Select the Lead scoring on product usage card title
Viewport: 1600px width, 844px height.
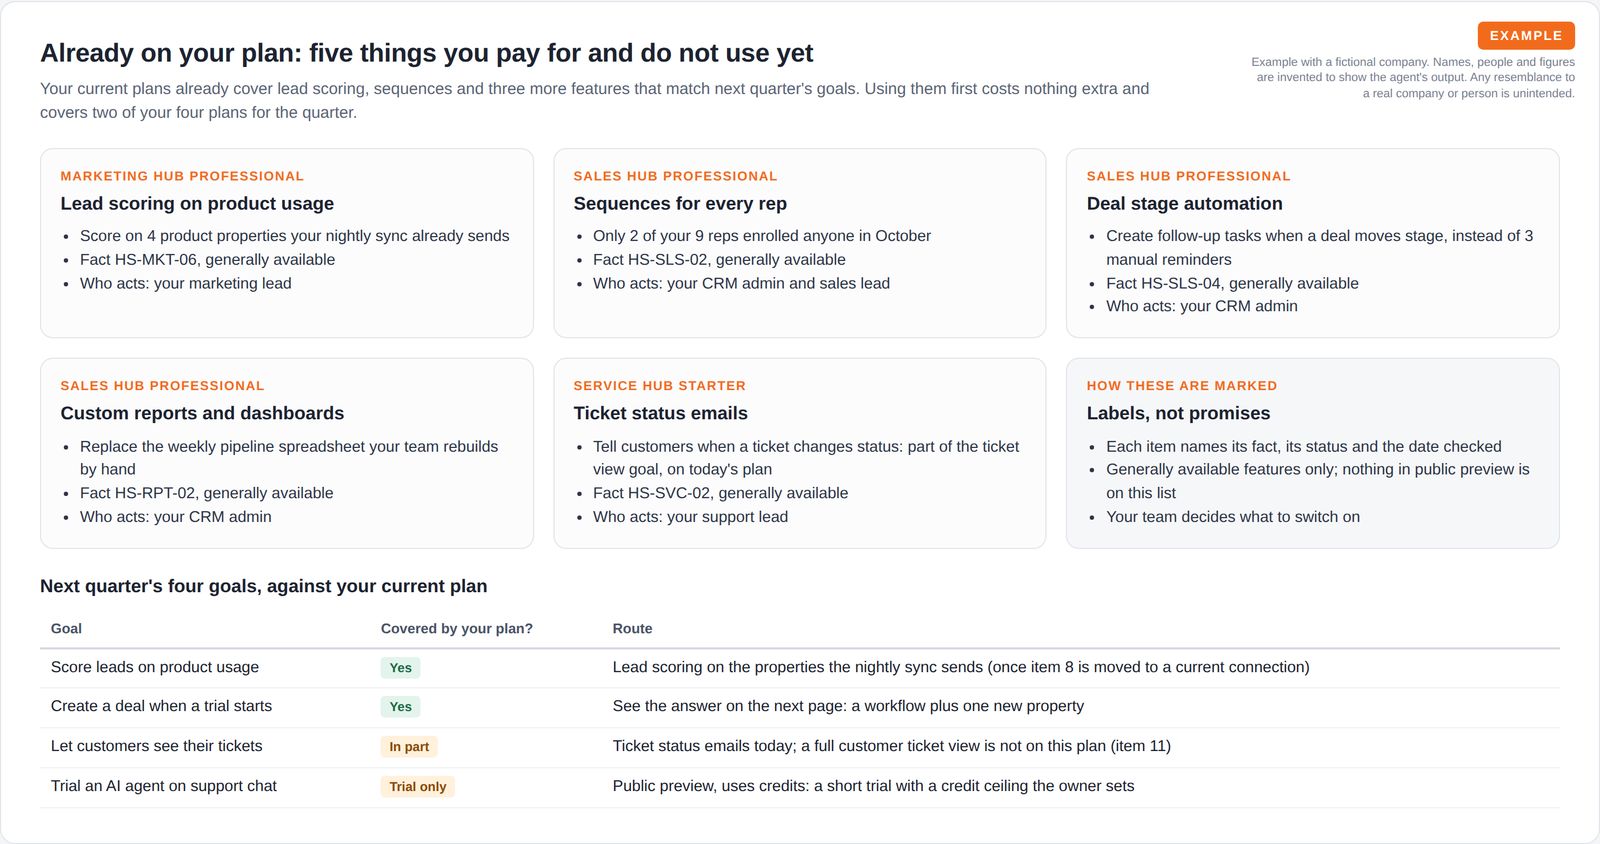[197, 203]
